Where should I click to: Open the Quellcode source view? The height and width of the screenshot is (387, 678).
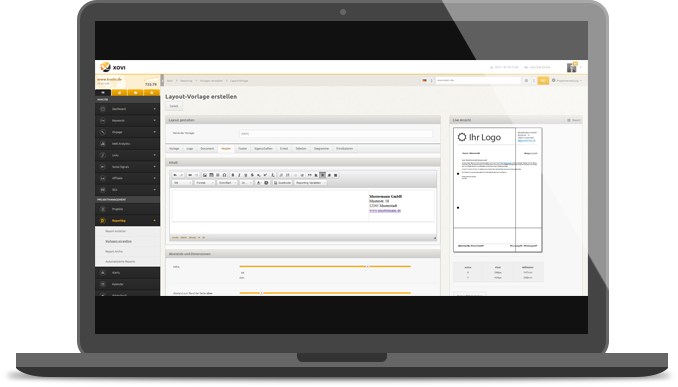click(x=282, y=183)
